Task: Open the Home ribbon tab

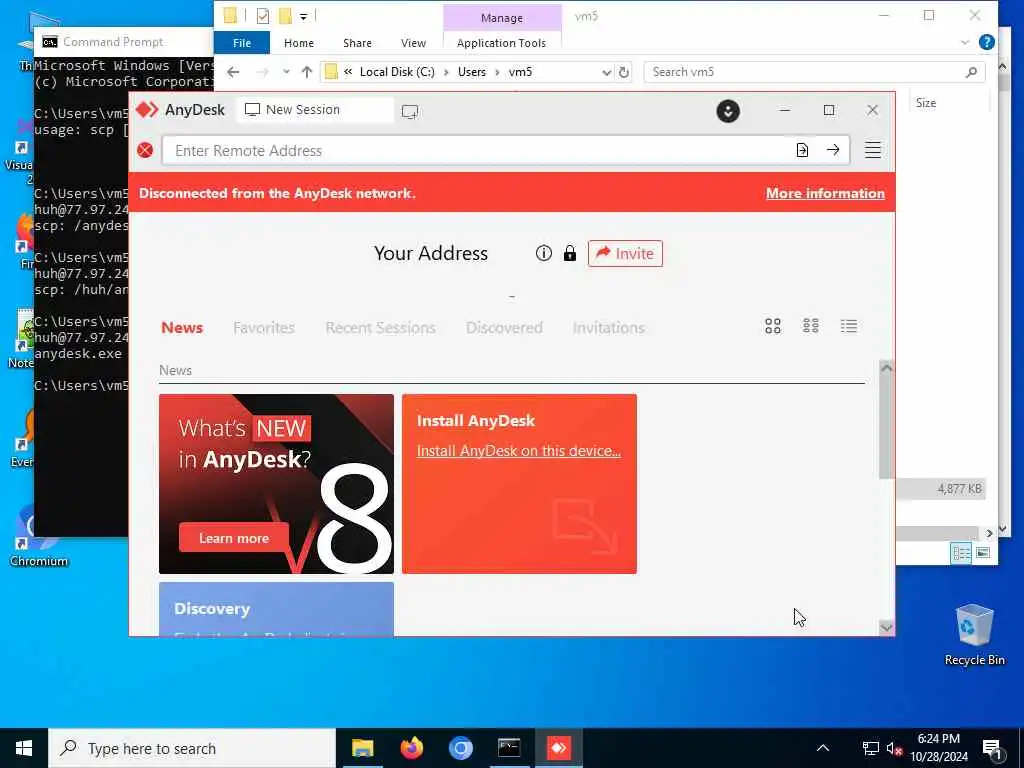Action: click(x=298, y=42)
